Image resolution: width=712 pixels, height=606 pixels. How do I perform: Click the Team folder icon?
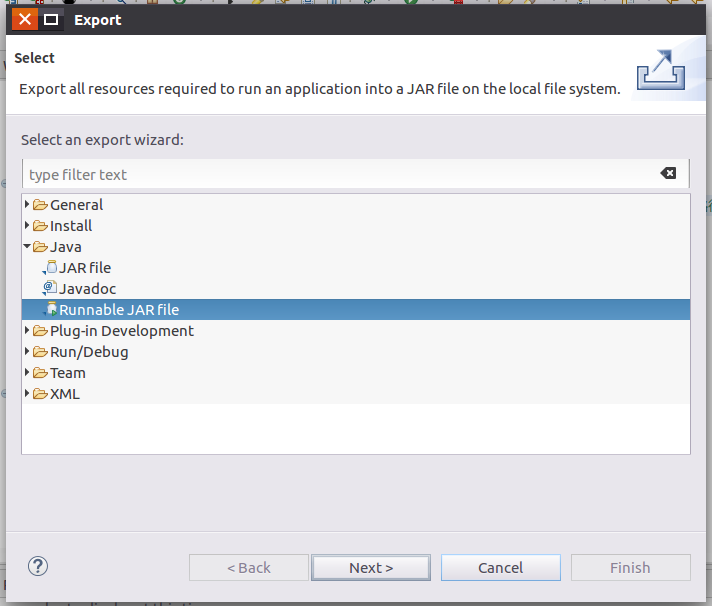coord(40,373)
